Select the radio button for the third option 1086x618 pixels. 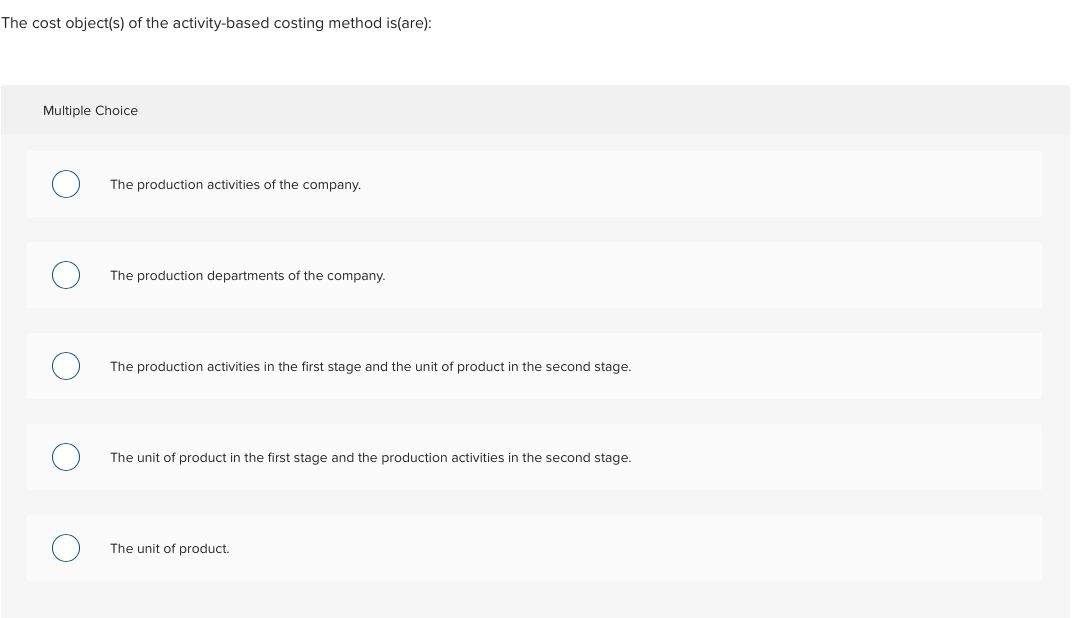pos(65,366)
